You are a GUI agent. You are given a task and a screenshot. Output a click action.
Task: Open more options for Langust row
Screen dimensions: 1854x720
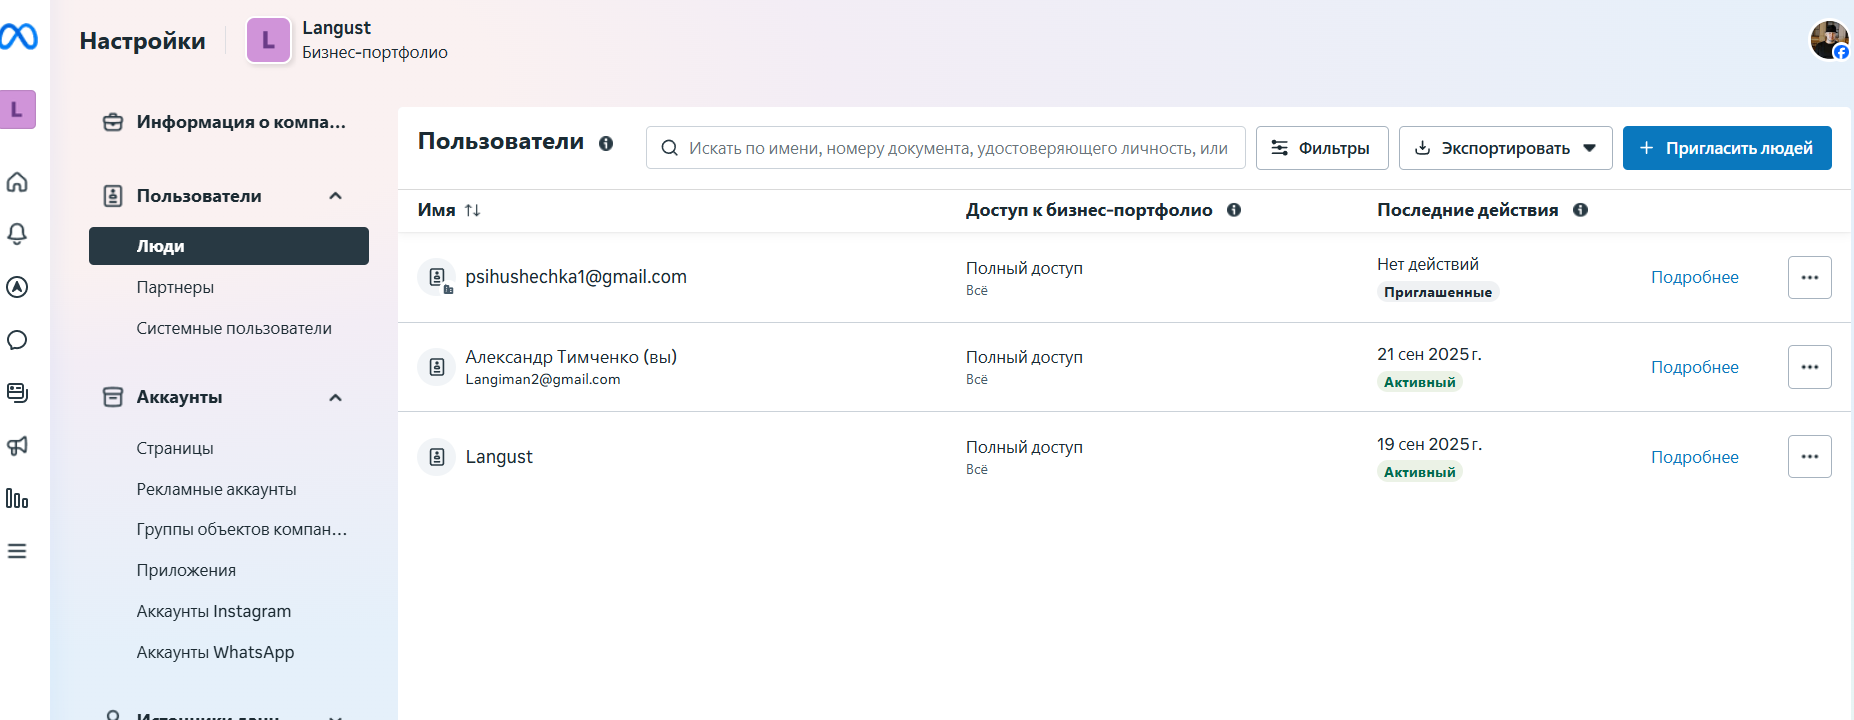1810,457
